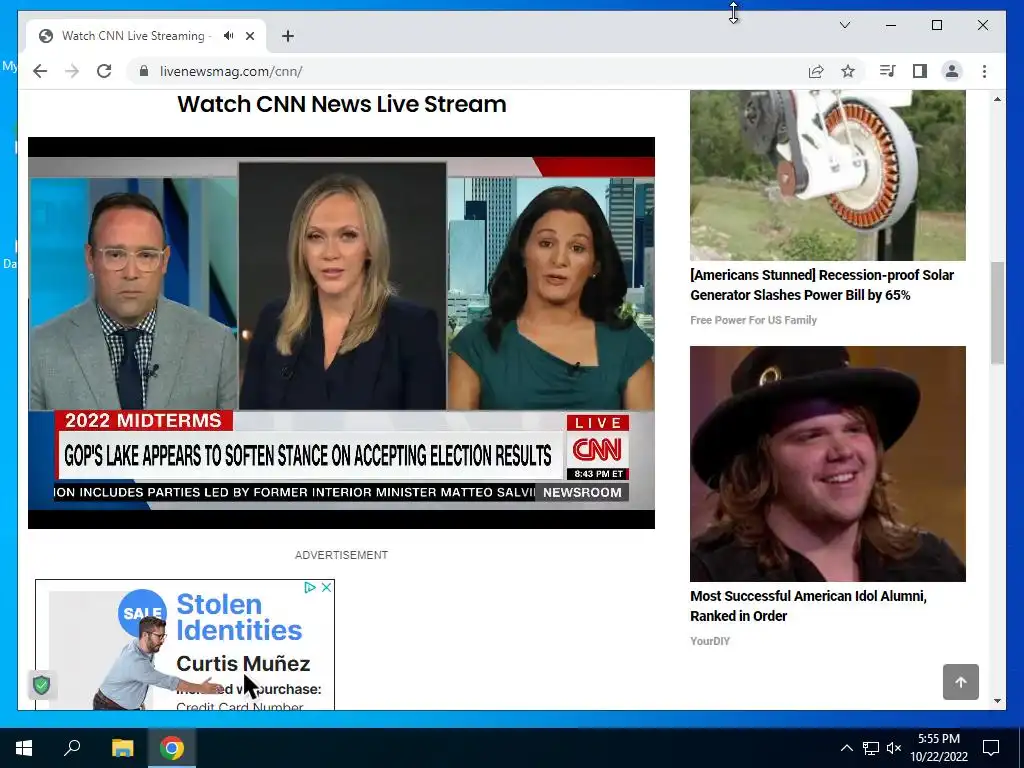Open the Windows notification center
Viewport: 1024px width, 768px height.
[991, 748]
